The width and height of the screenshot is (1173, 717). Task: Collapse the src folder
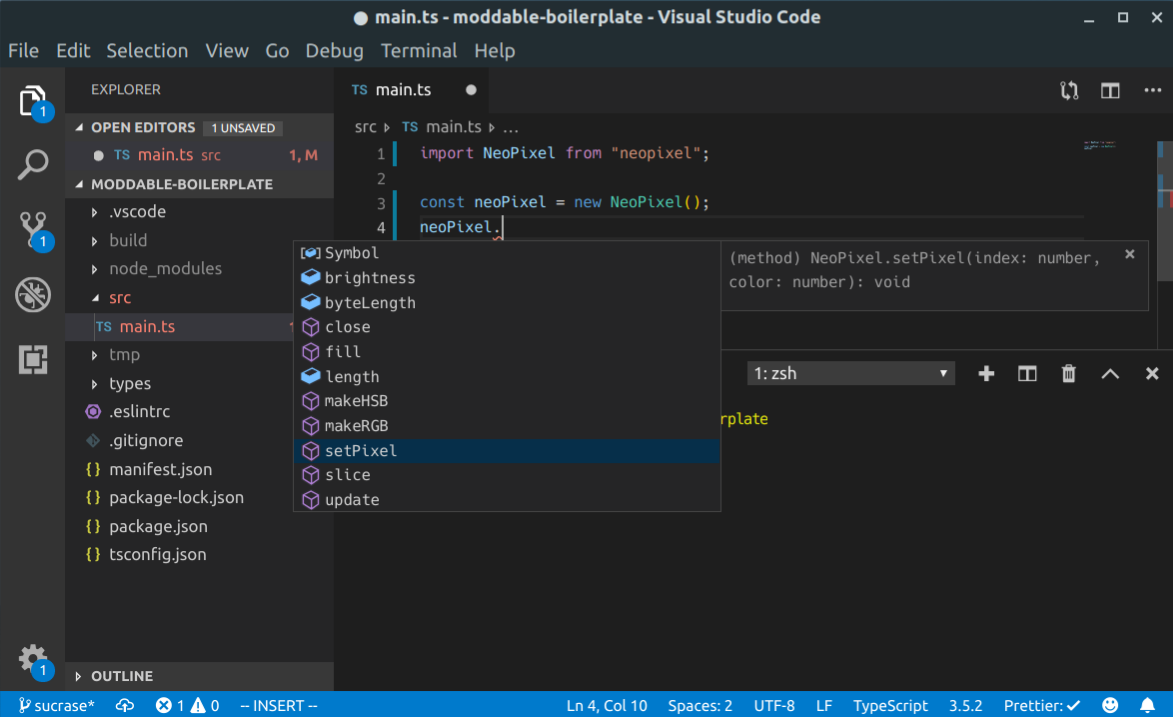click(x=95, y=298)
